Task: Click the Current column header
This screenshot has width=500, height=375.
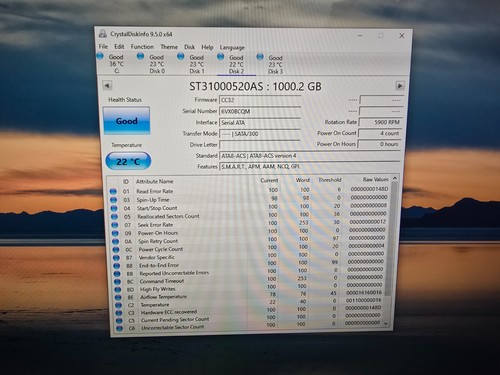Action: tap(269, 180)
